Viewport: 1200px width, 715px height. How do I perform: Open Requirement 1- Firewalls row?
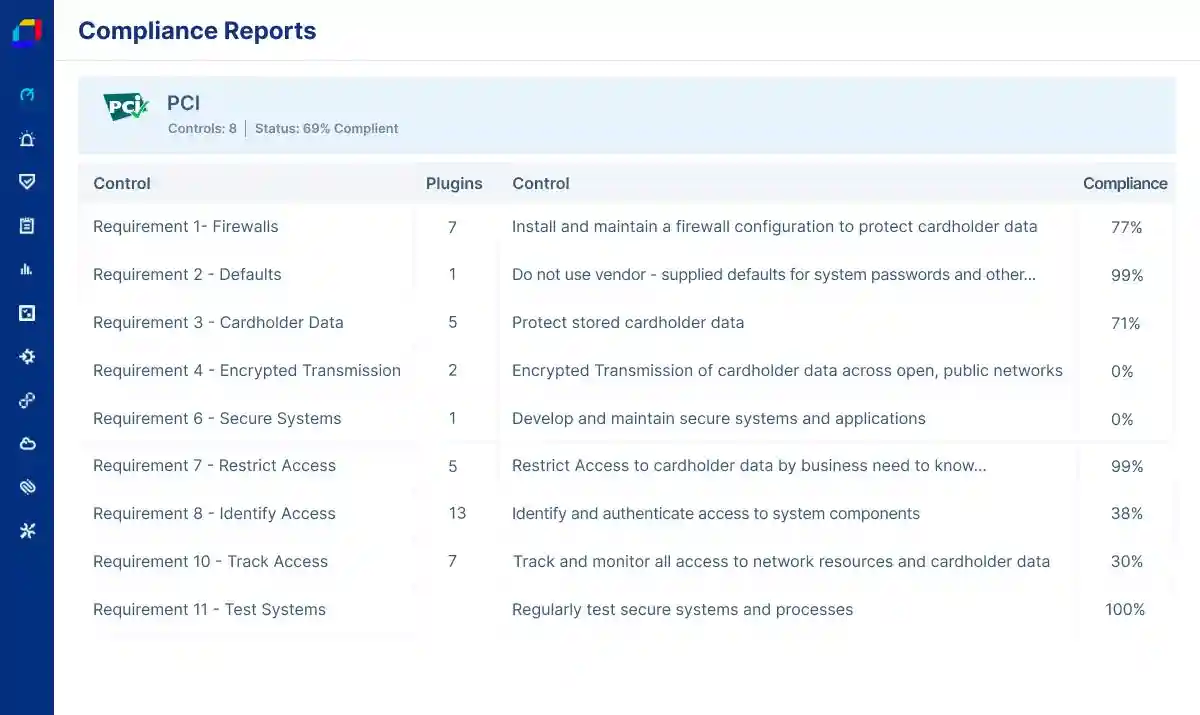(186, 227)
